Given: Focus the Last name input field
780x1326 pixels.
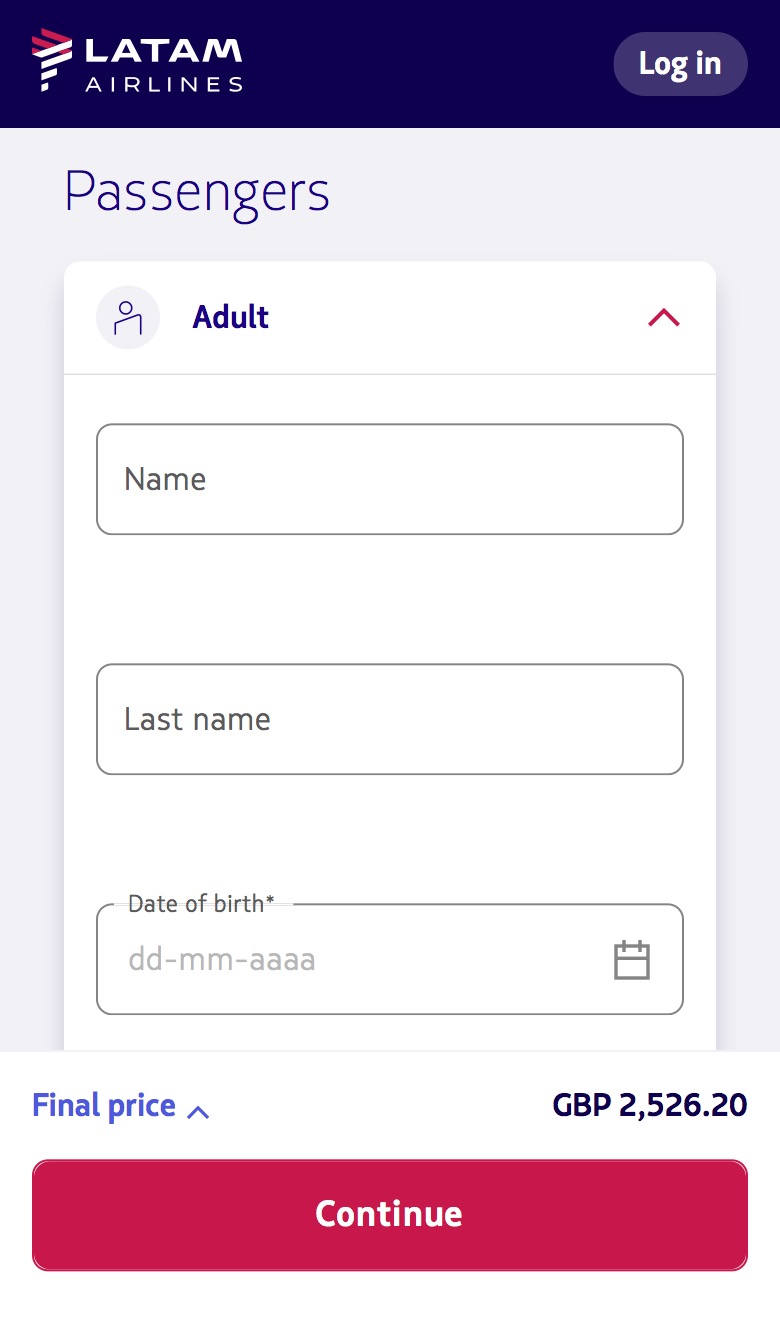Looking at the screenshot, I should point(390,719).
